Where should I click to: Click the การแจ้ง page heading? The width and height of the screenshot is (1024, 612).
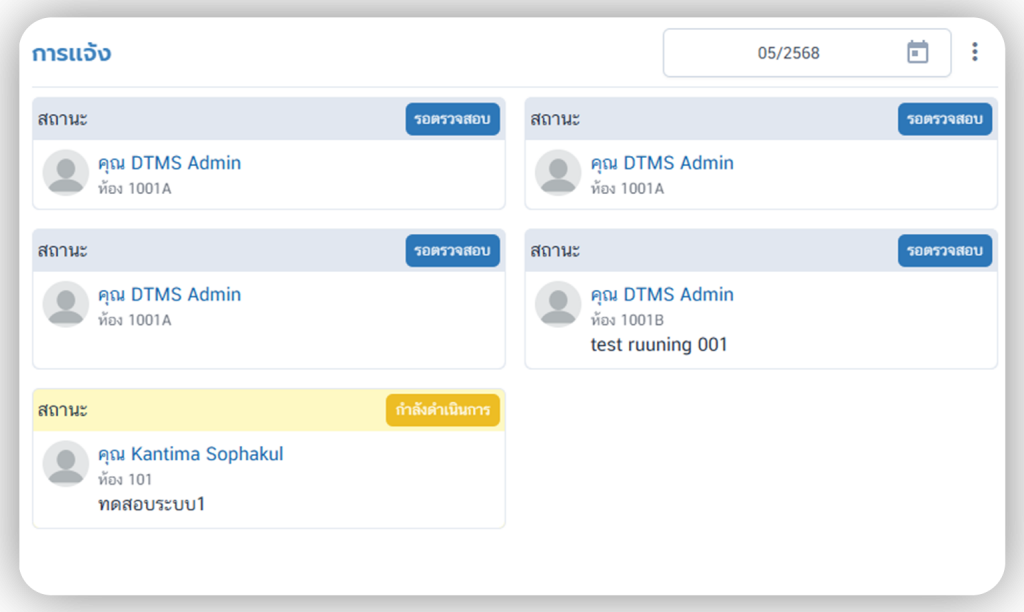tap(71, 53)
